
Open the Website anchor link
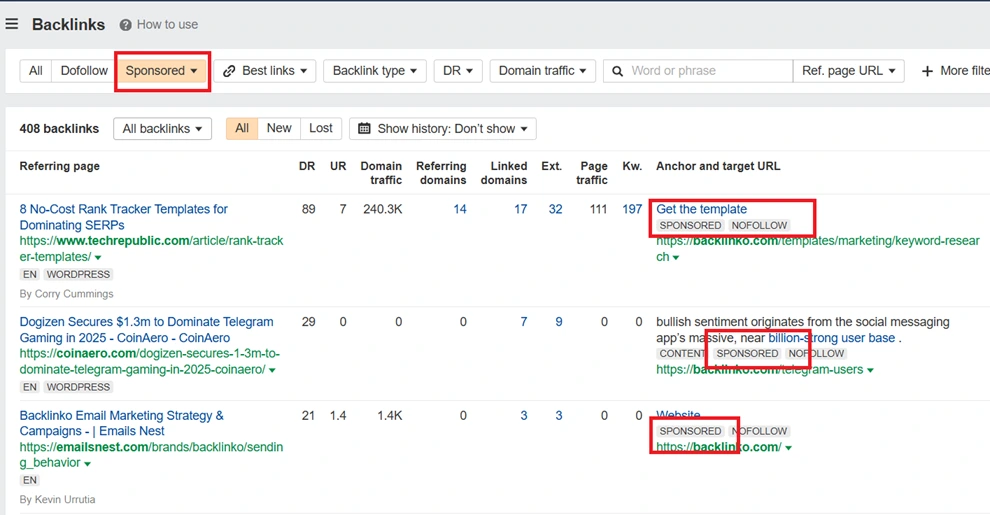click(x=678, y=415)
